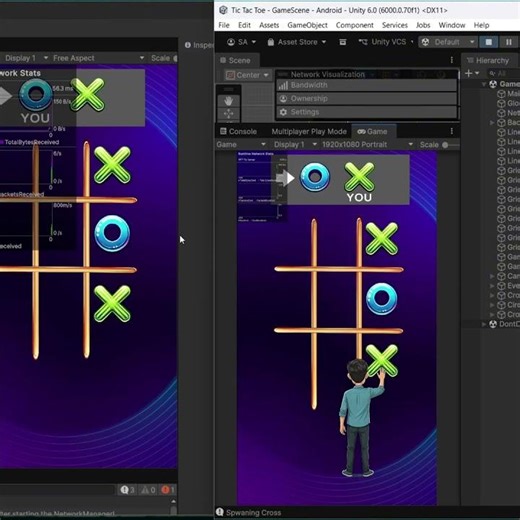Click the red error count in left status bar
Image resolution: width=520 pixels, height=520 pixels.
point(168,490)
